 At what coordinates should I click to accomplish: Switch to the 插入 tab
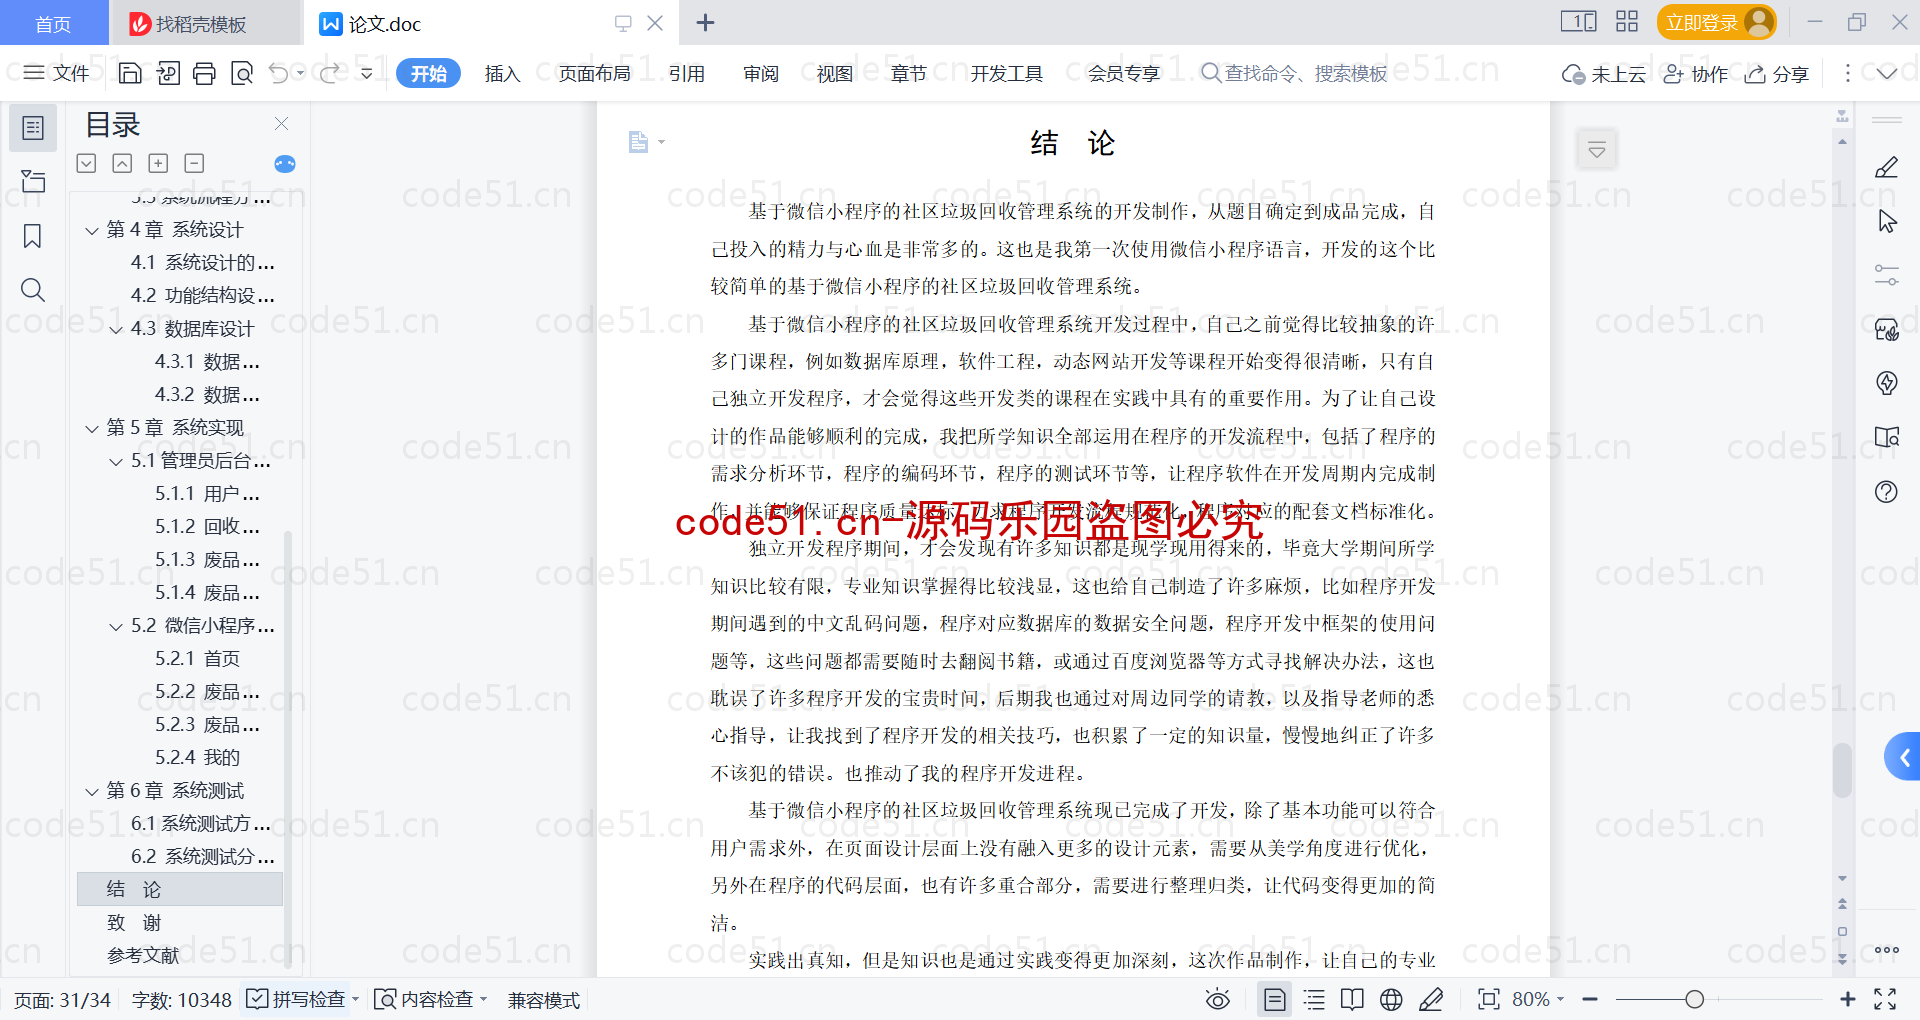(502, 73)
